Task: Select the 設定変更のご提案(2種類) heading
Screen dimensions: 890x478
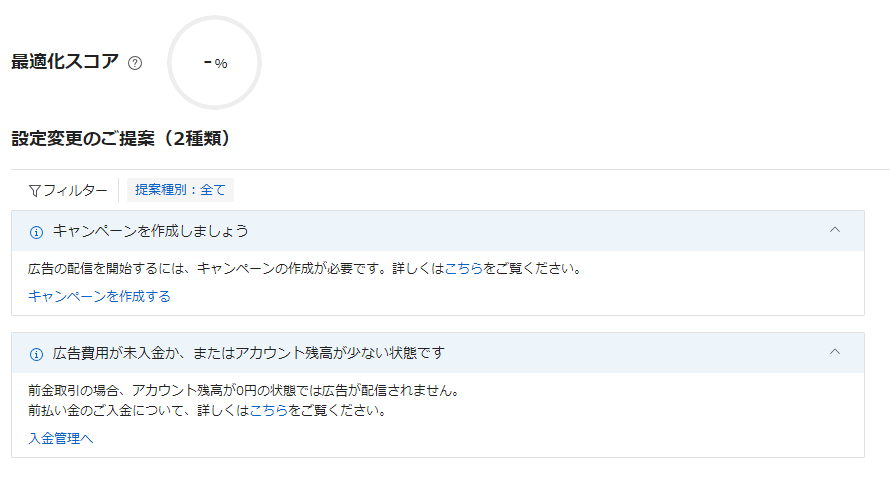Action: [x=121, y=138]
